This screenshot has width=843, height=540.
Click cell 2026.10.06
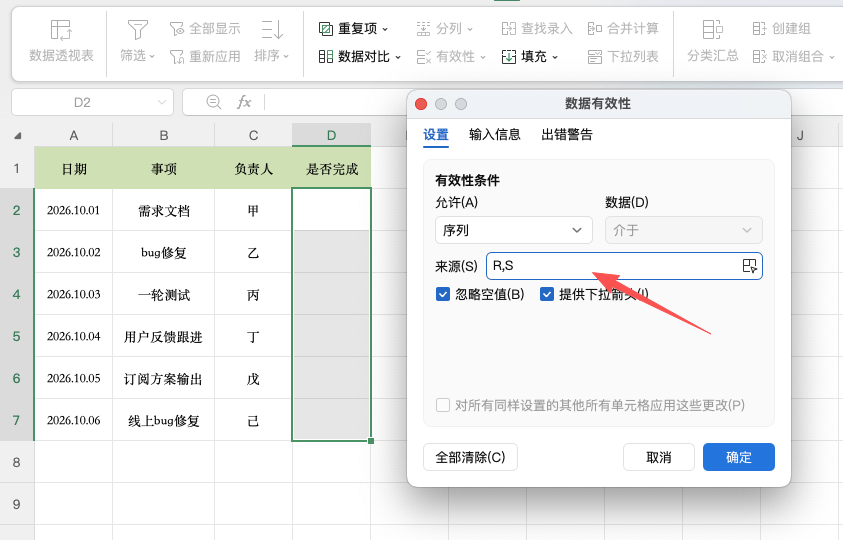[x=74, y=420]
